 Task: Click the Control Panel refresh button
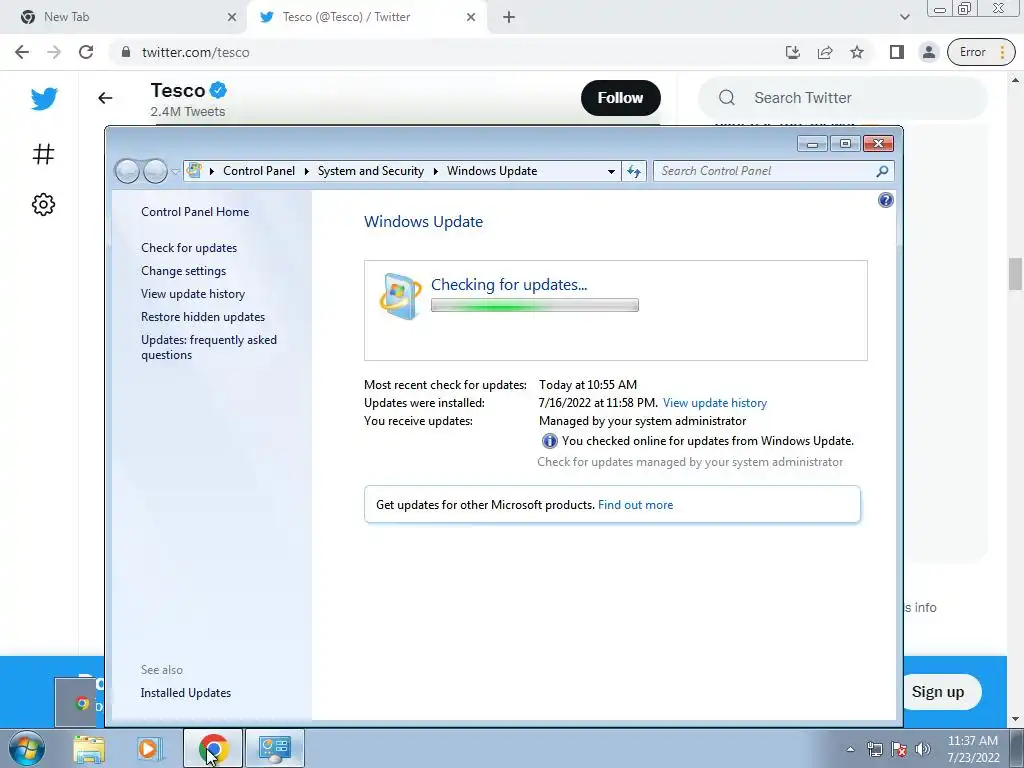(634, 171)
